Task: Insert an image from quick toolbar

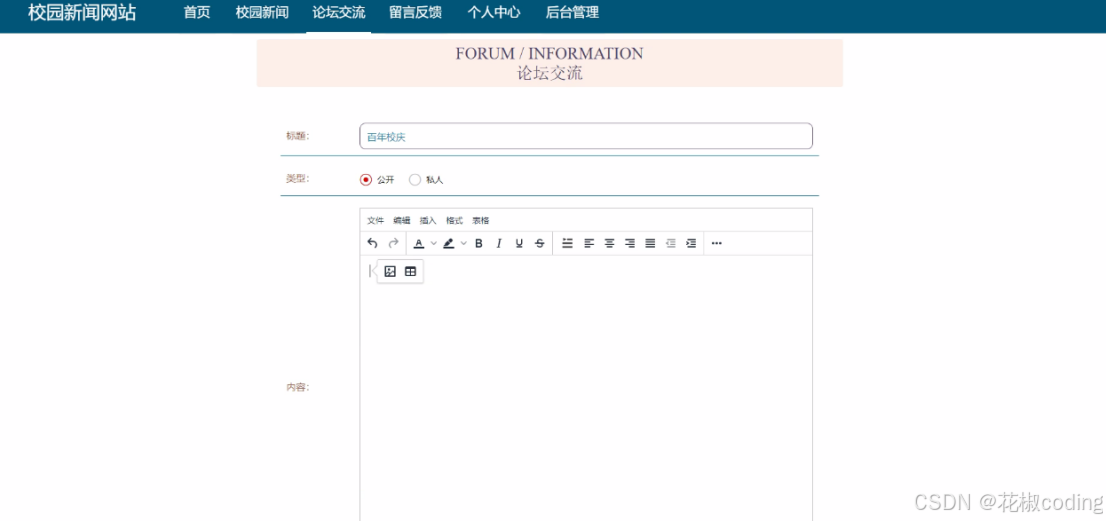Action: point(390,271)
